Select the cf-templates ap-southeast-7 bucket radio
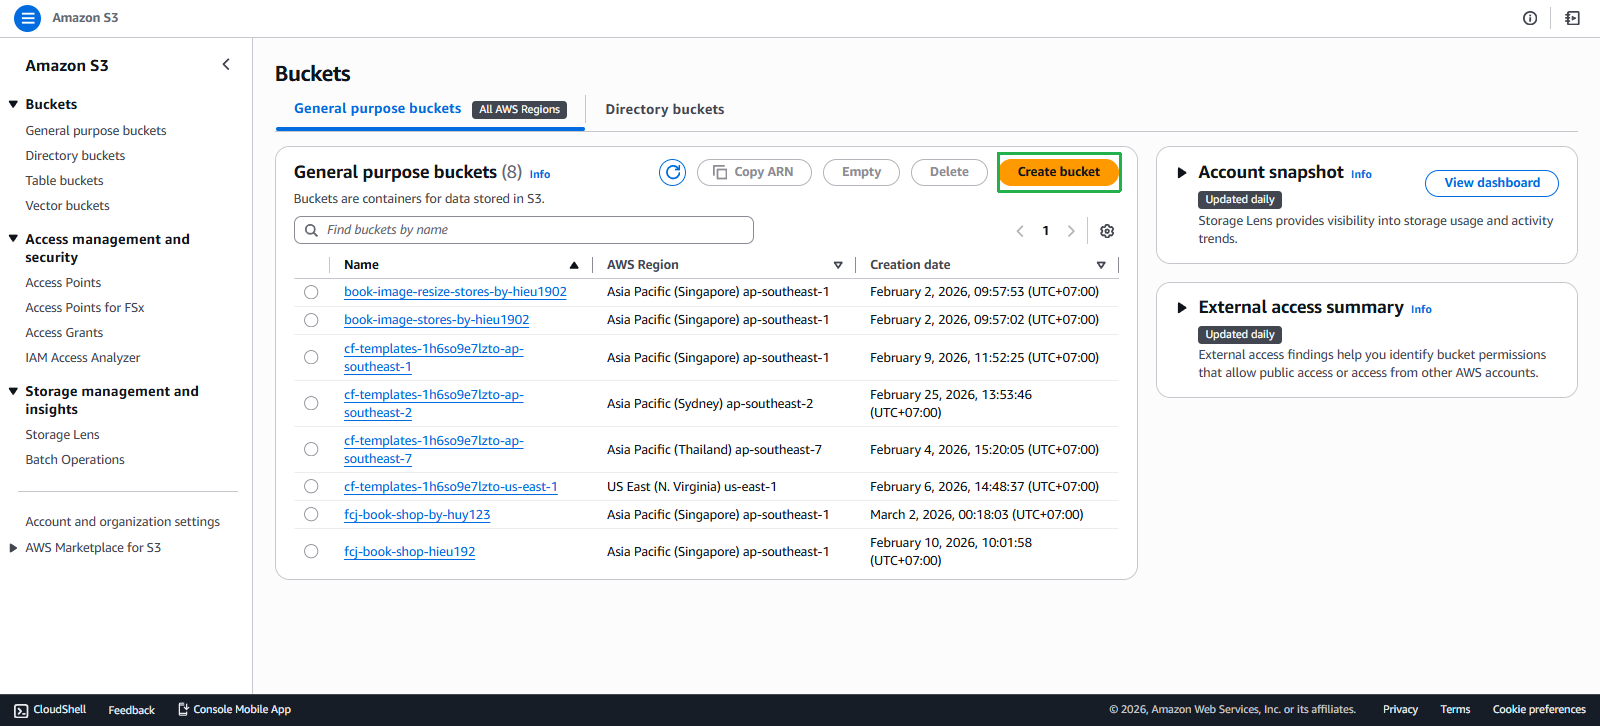Viewport: 1600px width, 726px height. (x=311, y=449)
